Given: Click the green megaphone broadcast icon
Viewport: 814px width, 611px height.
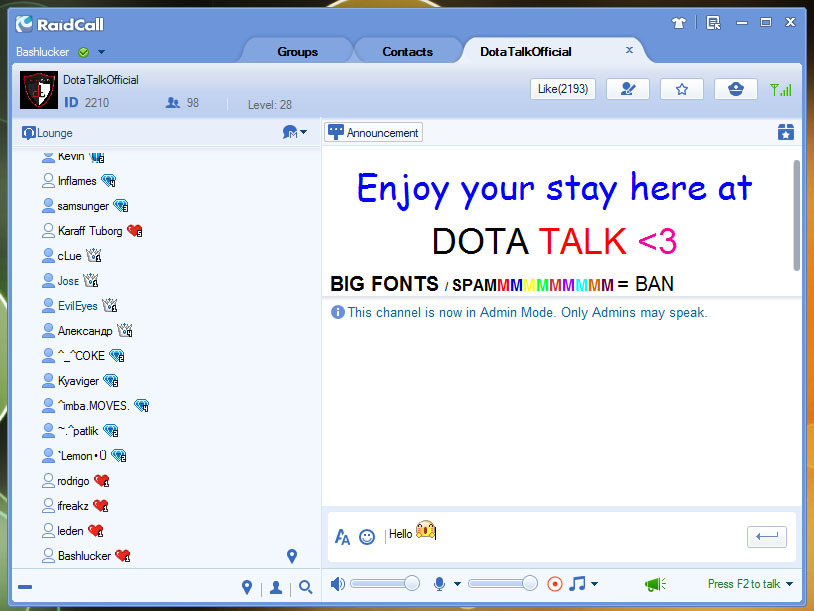Looking at the screenshot, I should click(655, 584).
